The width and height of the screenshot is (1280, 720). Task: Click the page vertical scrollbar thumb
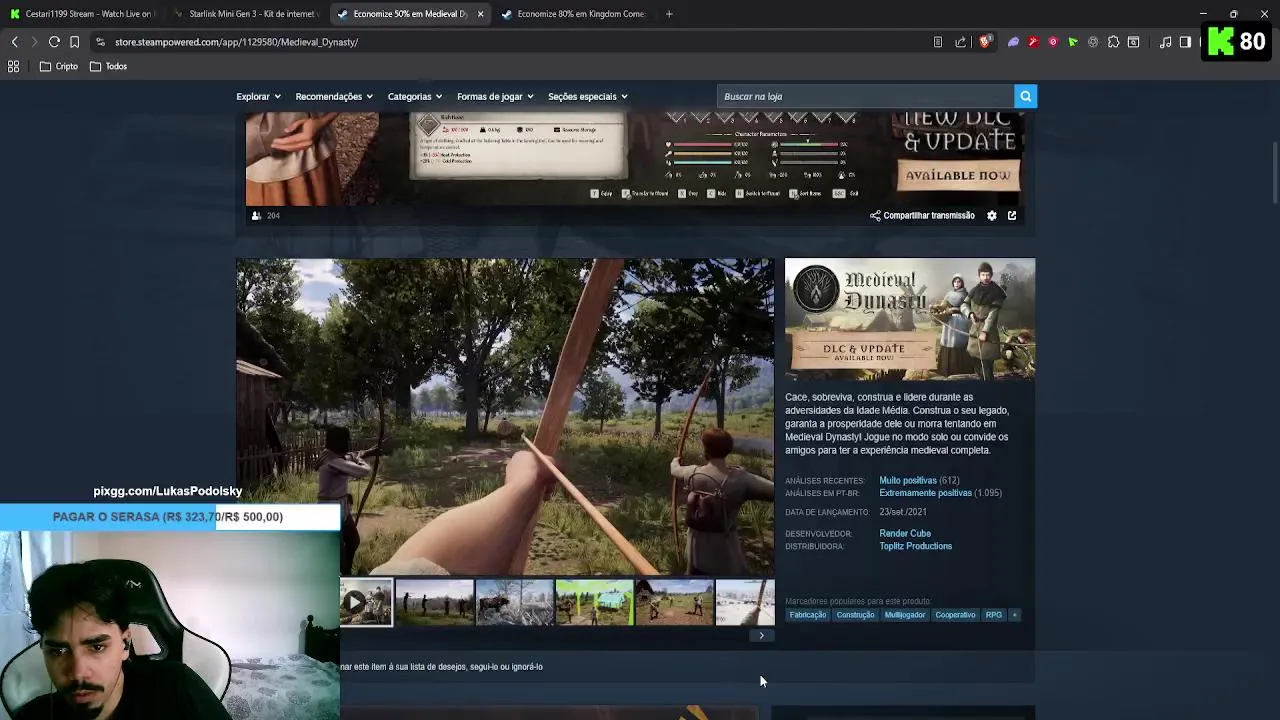pos(1274,171)
